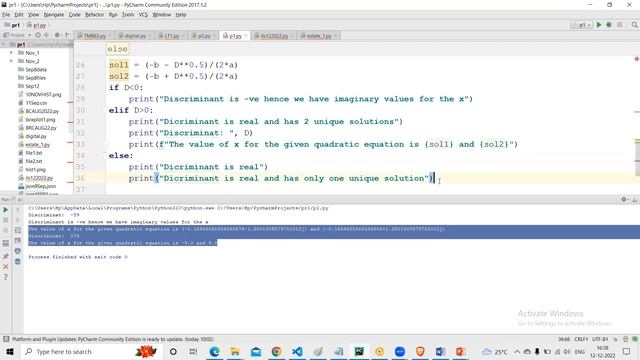Viewport: 640px width, 360px height.
Task: Open the Navigate menu
Action: [x=54, y=15]
